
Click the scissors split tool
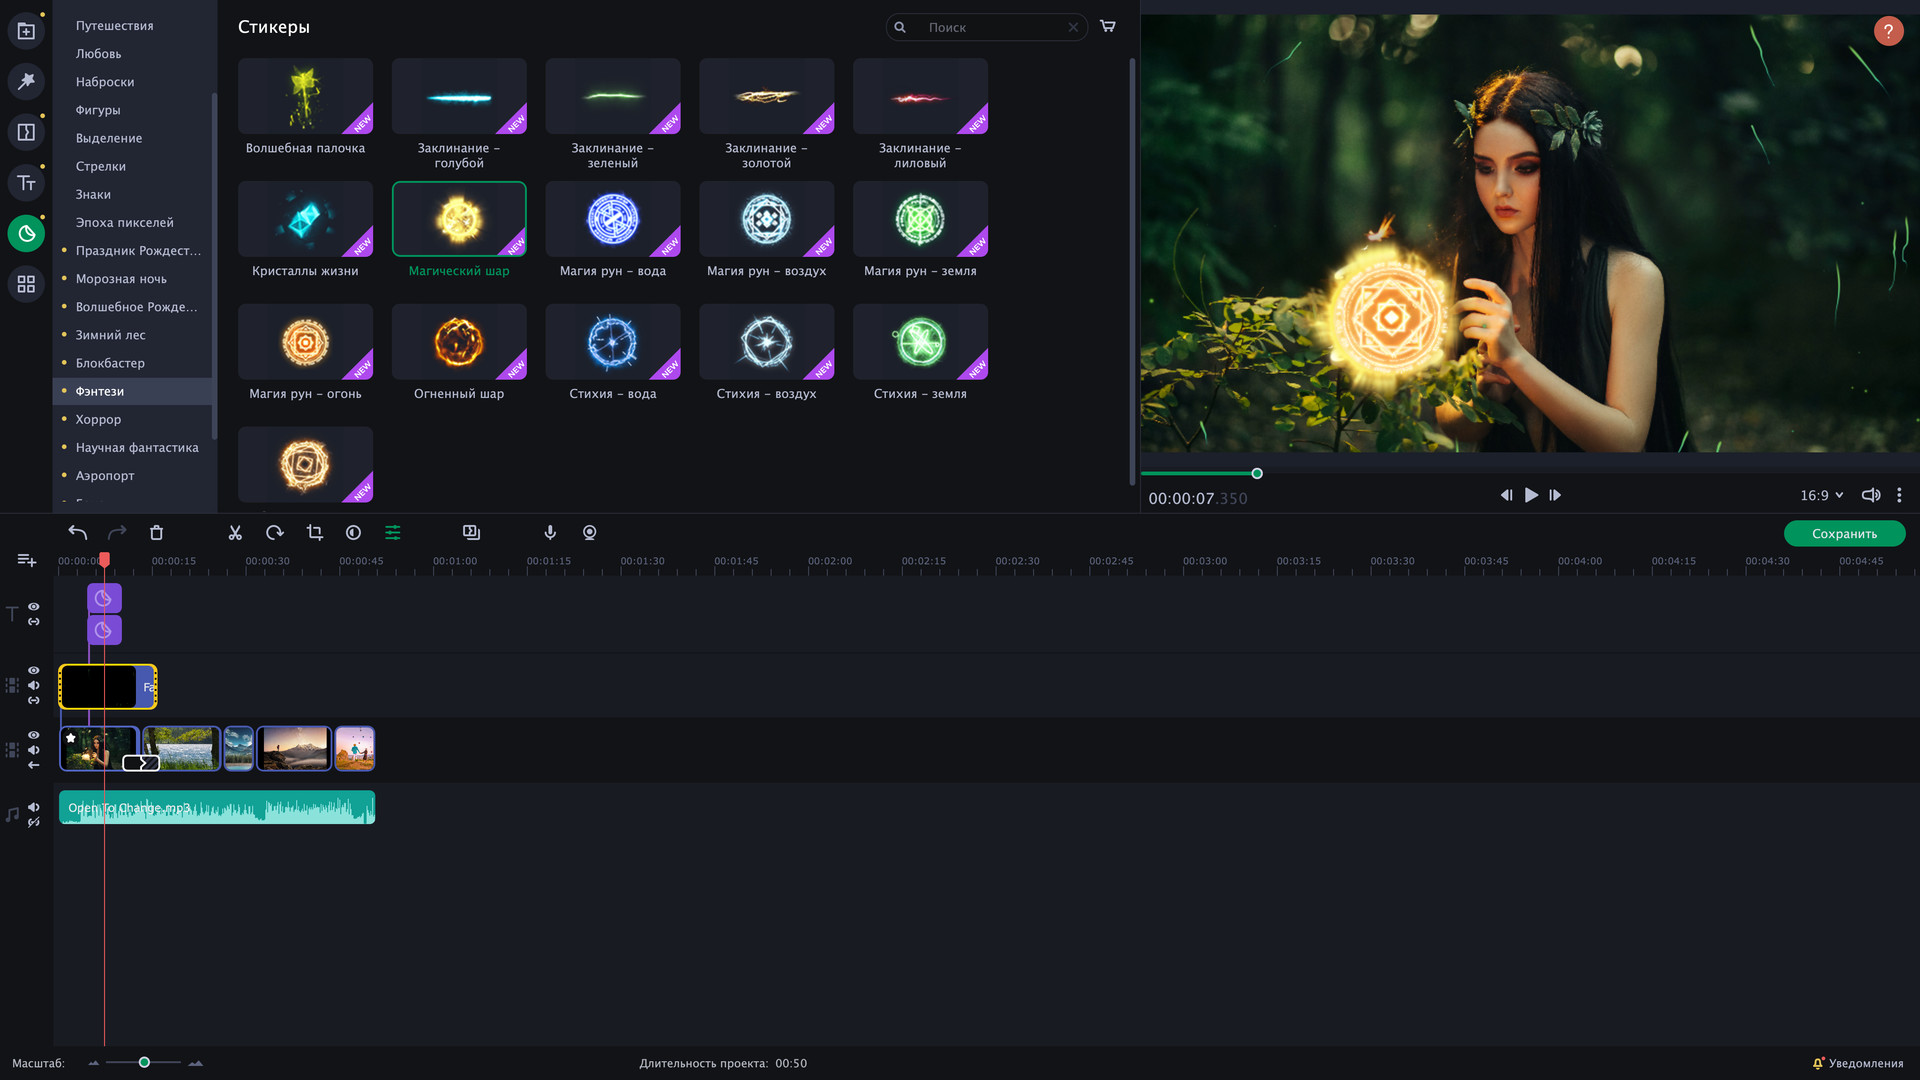click(235, 533)
